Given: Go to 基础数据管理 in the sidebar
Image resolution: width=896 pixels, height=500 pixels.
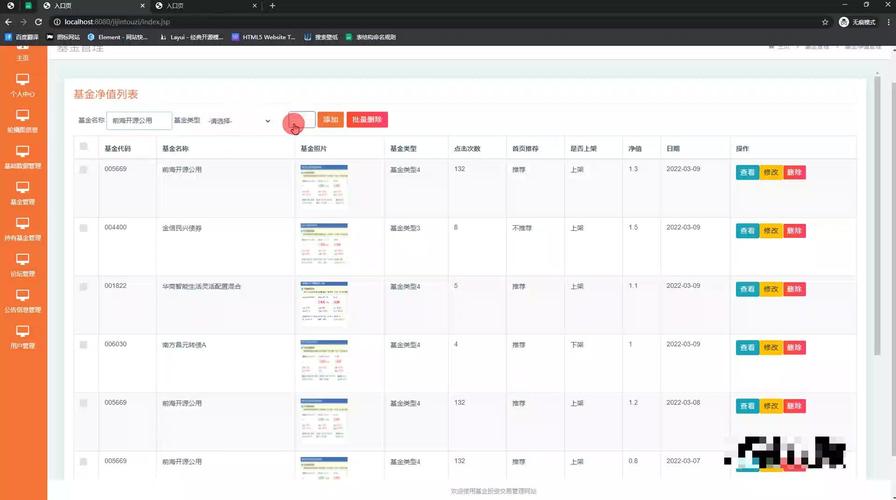Looking at the screenshot, I should click(22, 156).
